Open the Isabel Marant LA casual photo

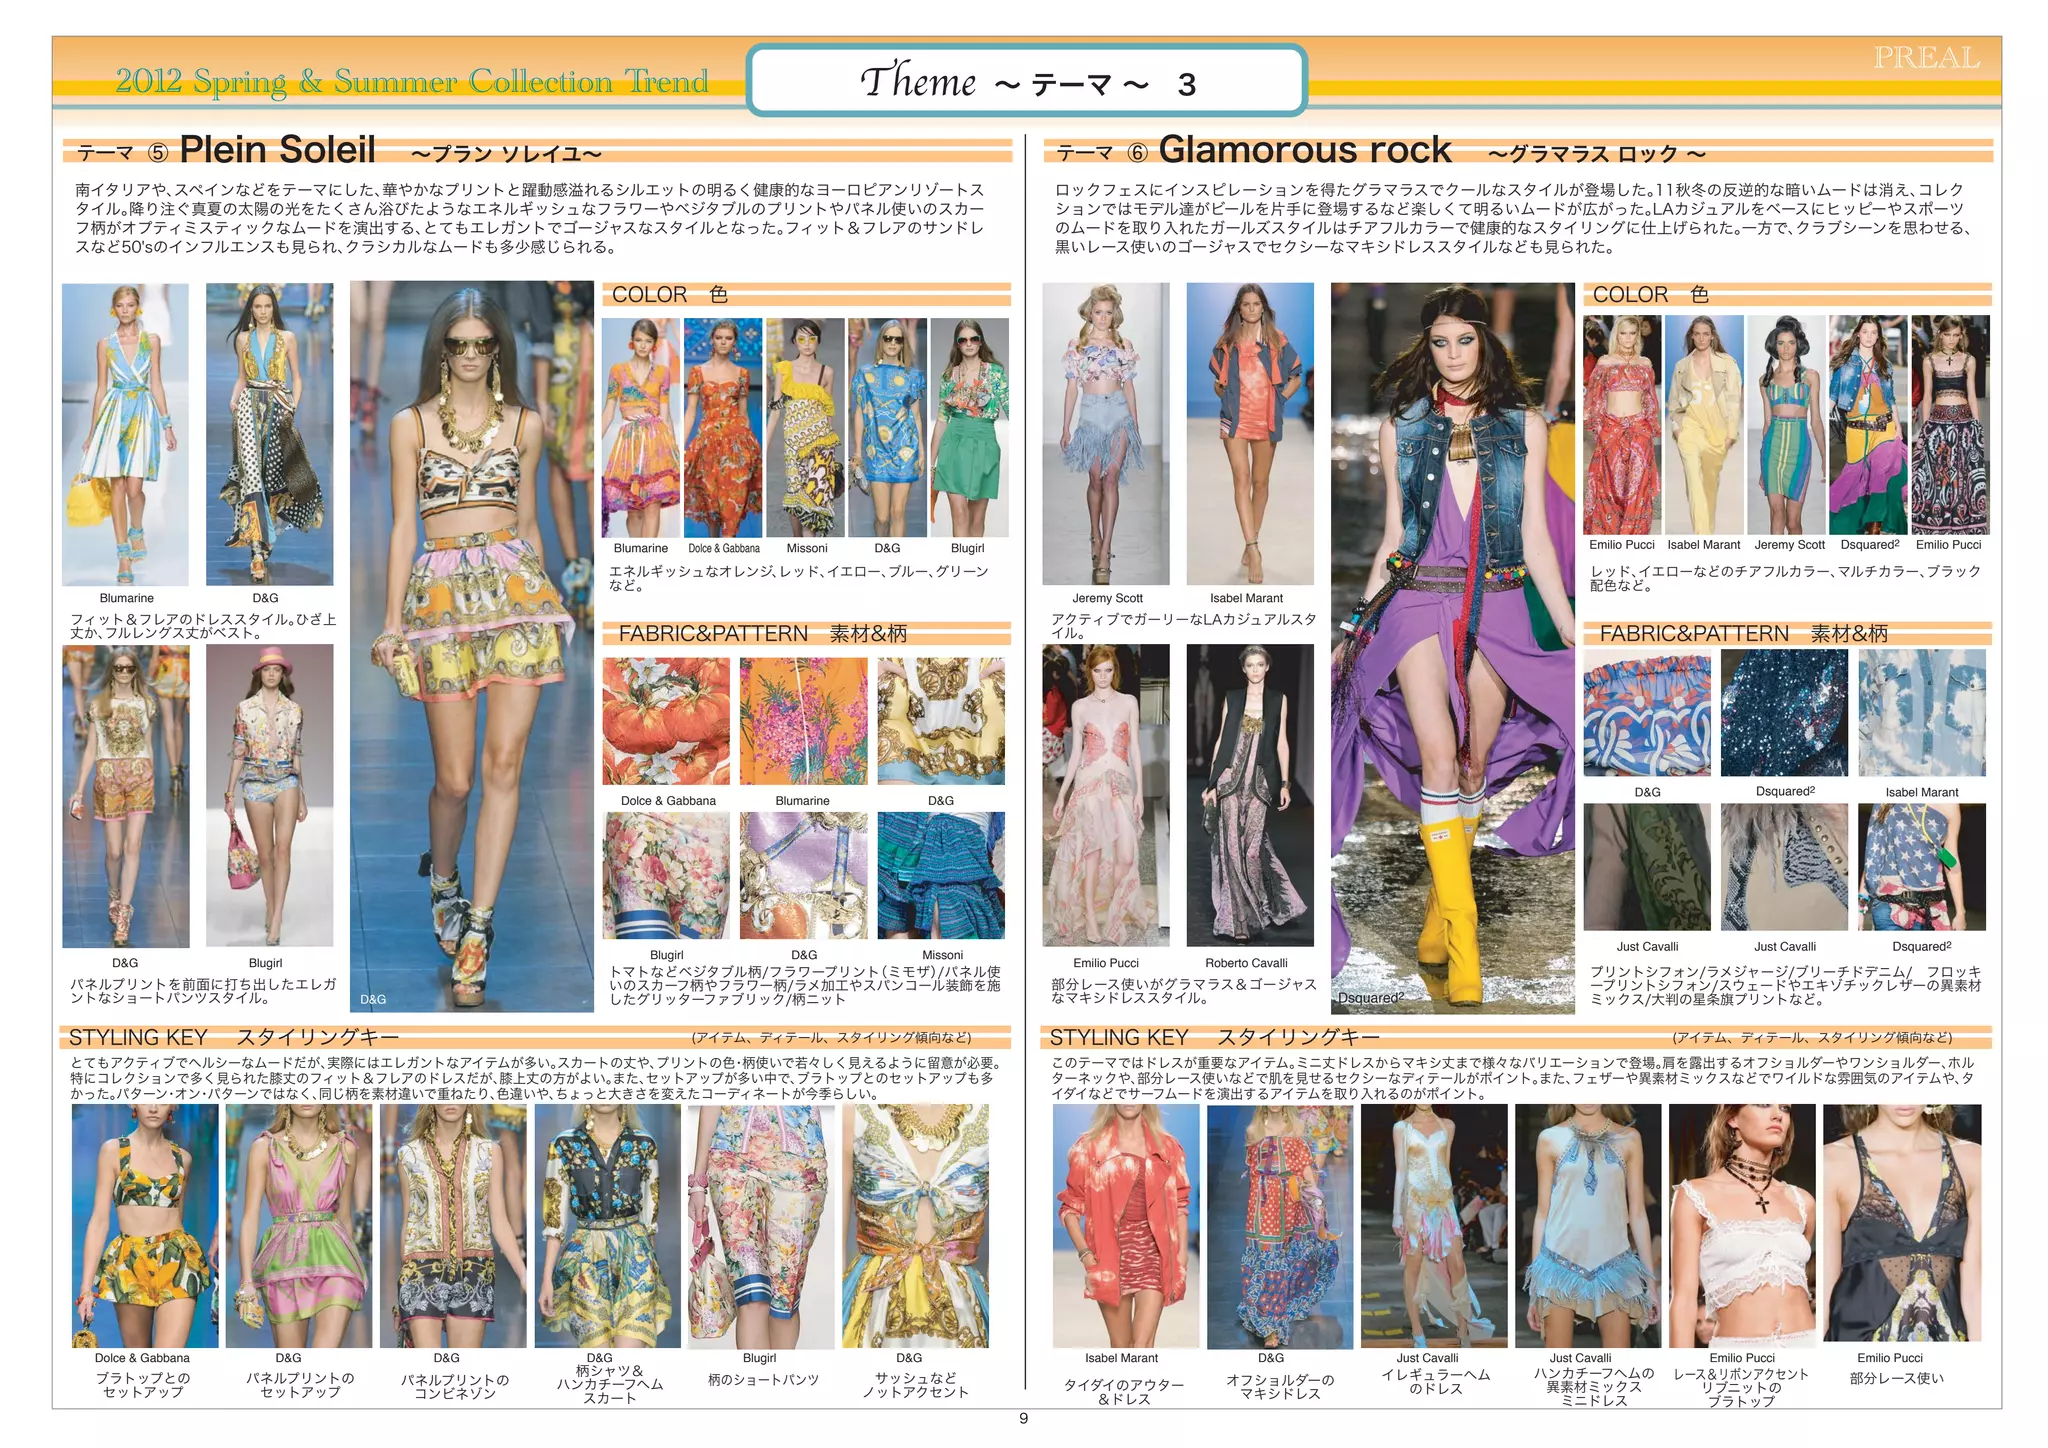(x=1250, y=434)
